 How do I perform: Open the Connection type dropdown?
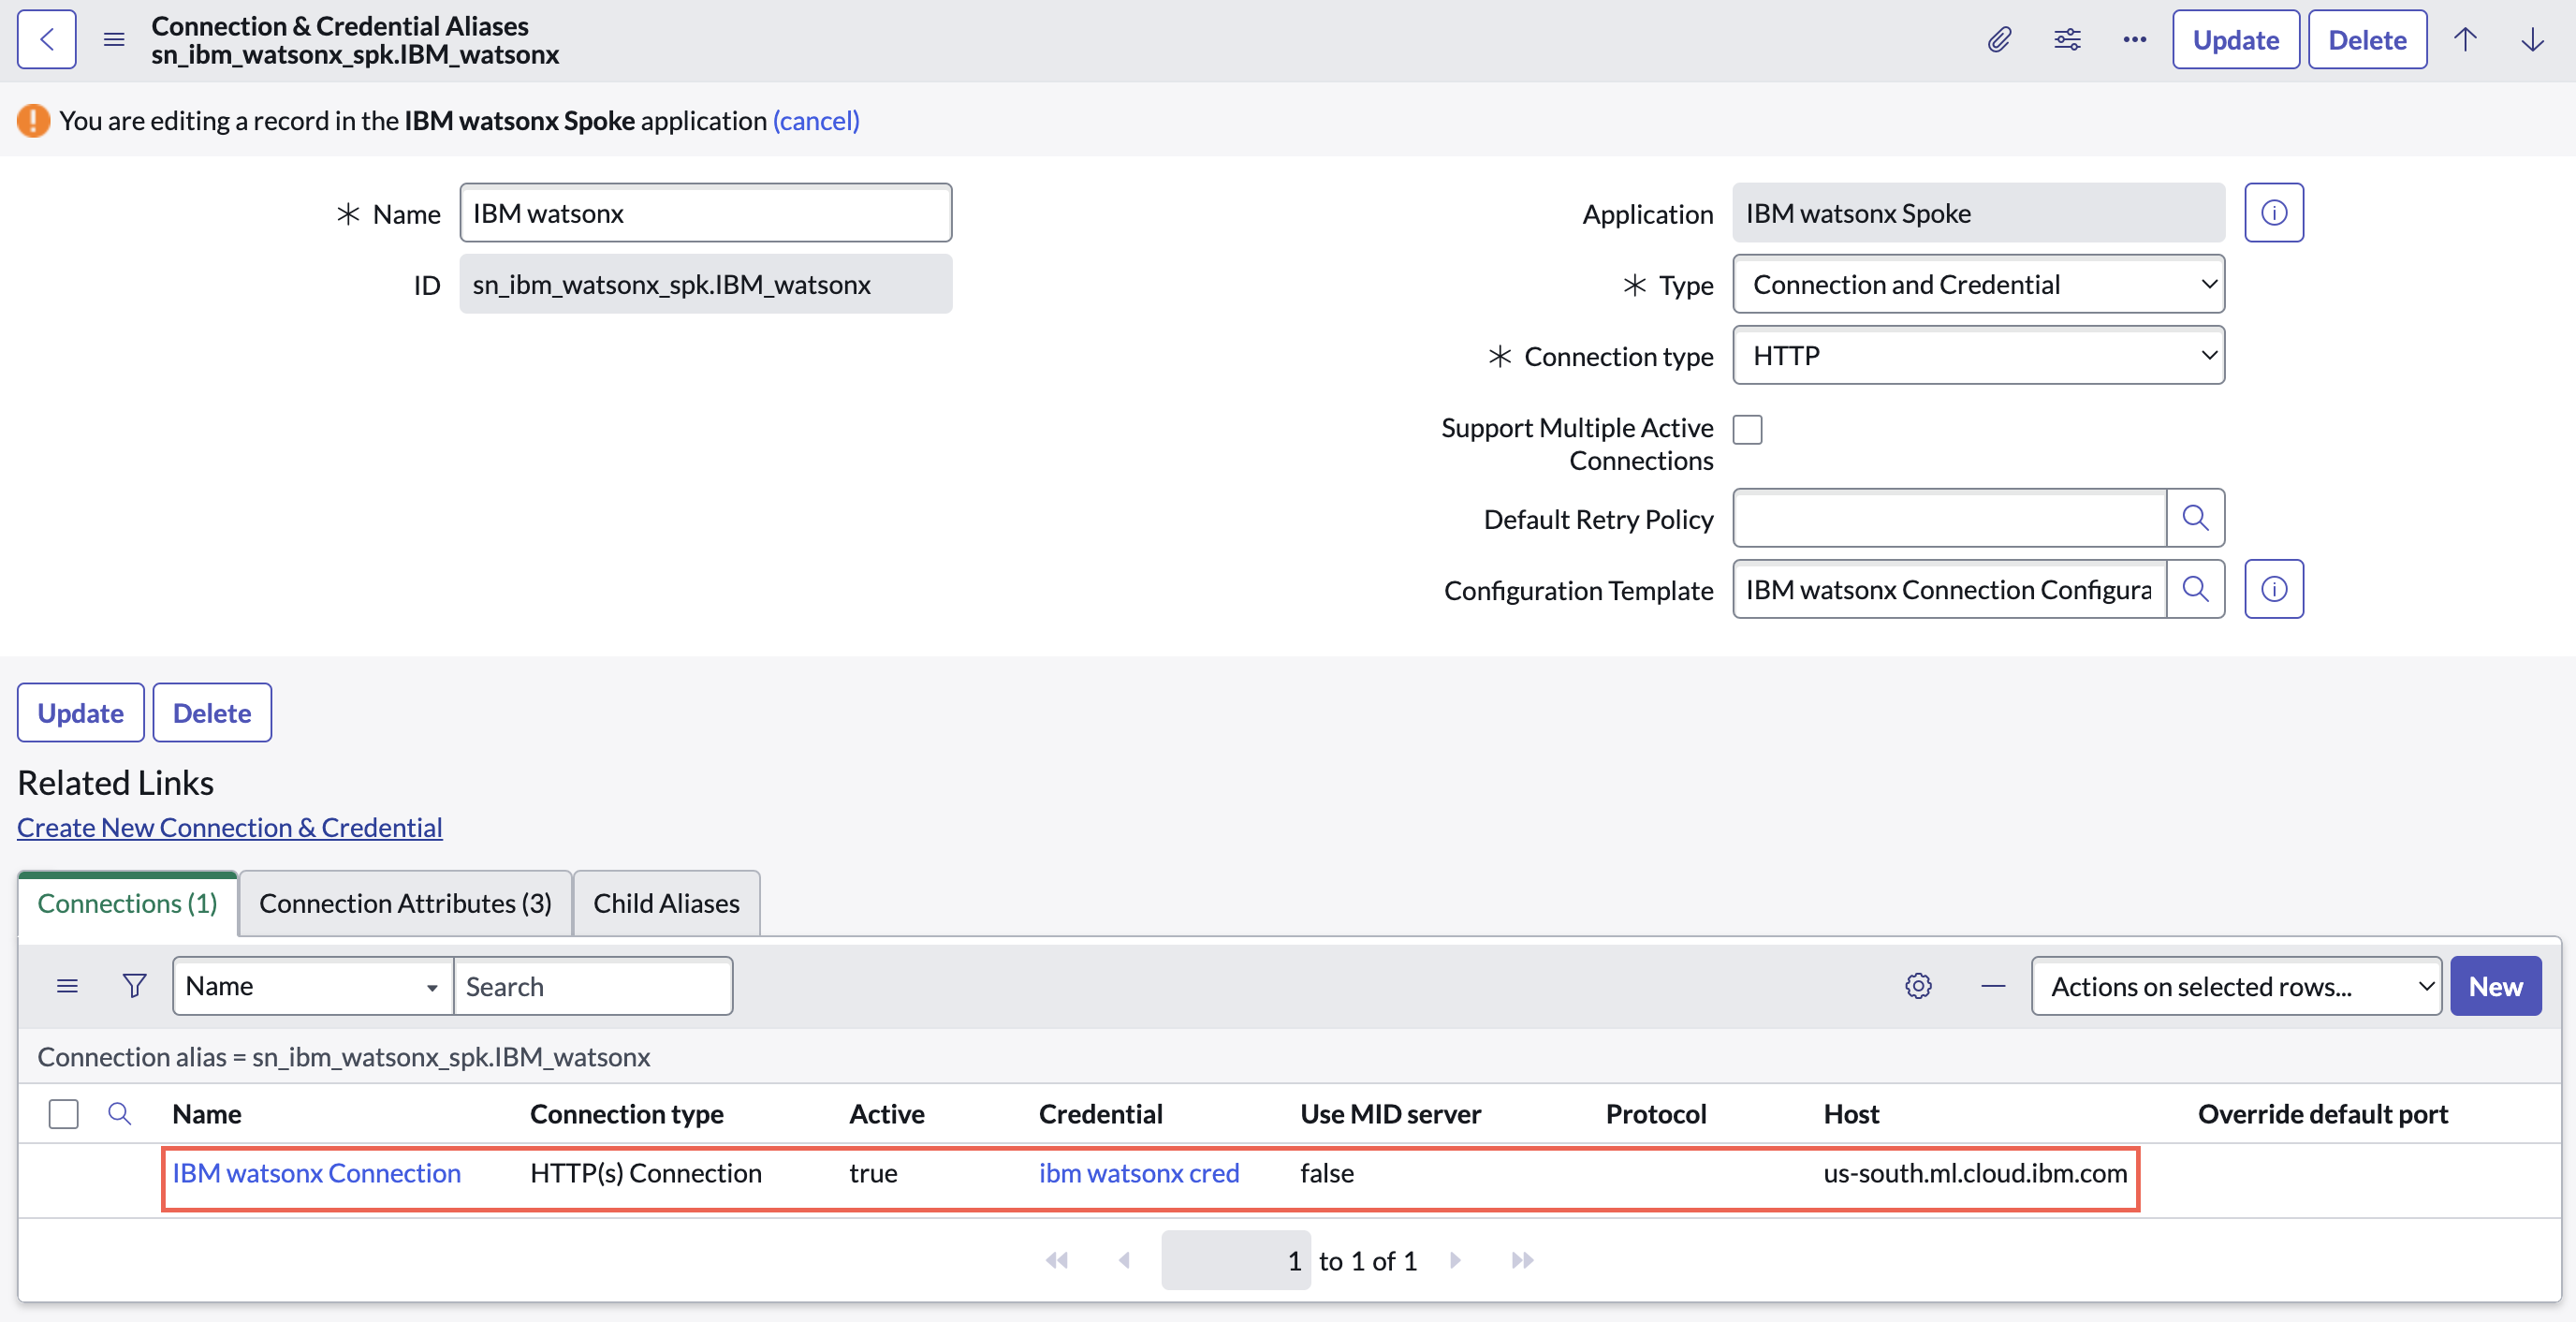[x=1978, y=355]
